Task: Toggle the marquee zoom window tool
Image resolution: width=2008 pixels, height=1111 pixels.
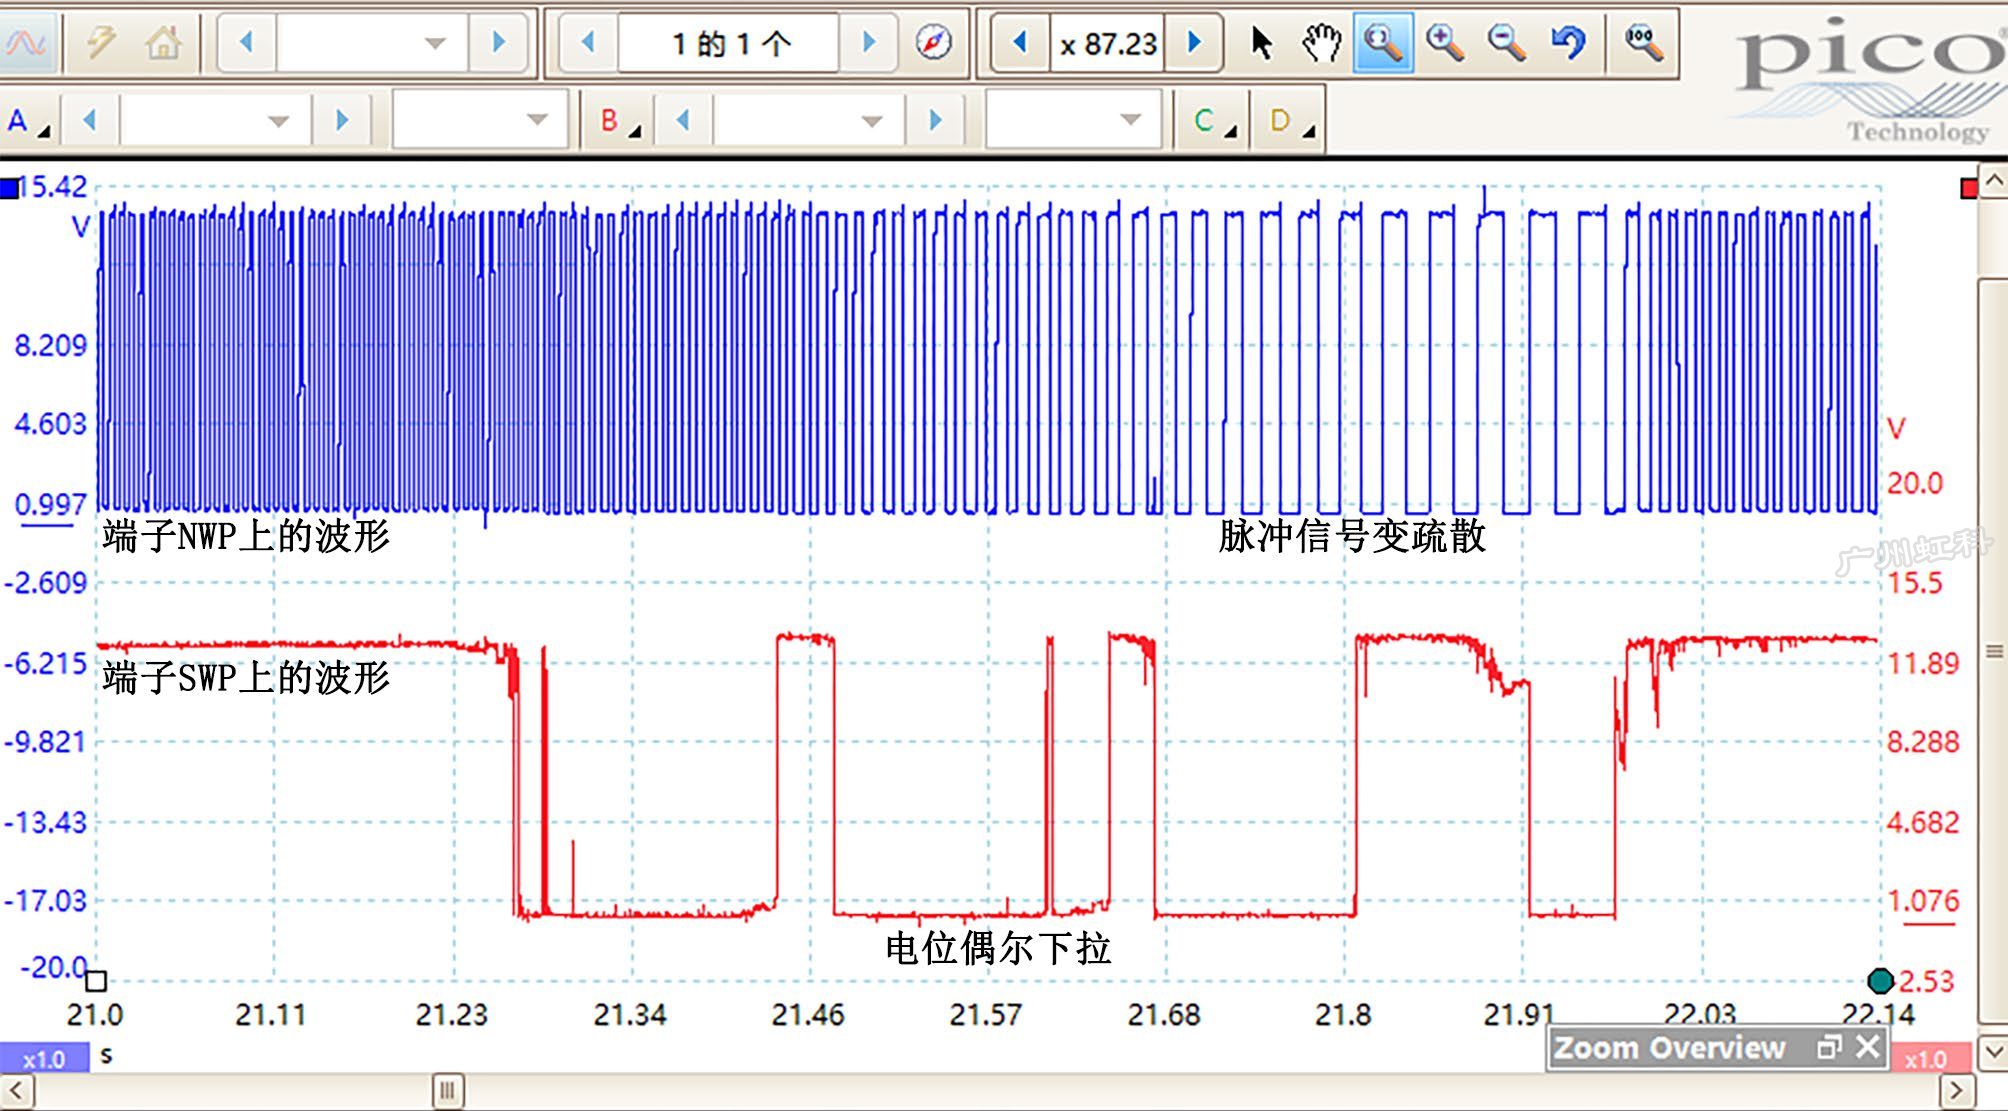Action: 1383,43
